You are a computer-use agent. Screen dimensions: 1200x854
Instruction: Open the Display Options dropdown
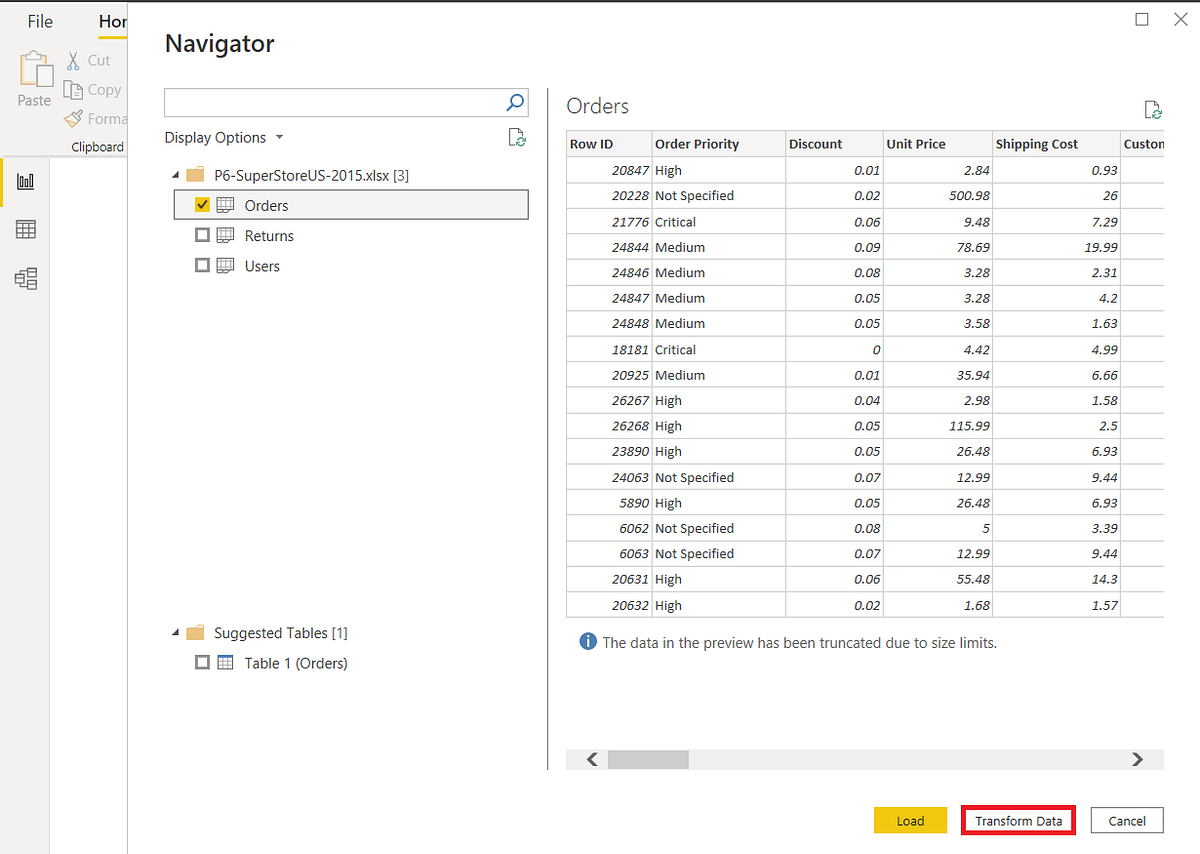[224, 137]
